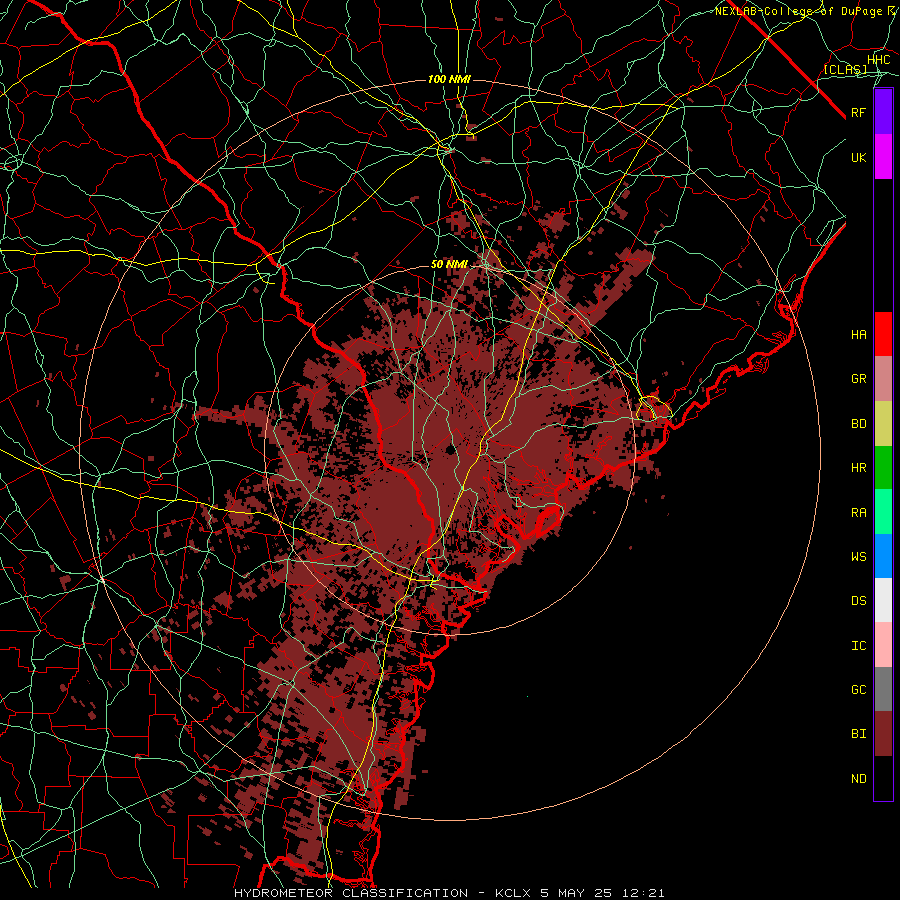This screenshot has height=900, width=900.
Task: Click the RF purple legend swatch
Action: (x=883, y=112)
